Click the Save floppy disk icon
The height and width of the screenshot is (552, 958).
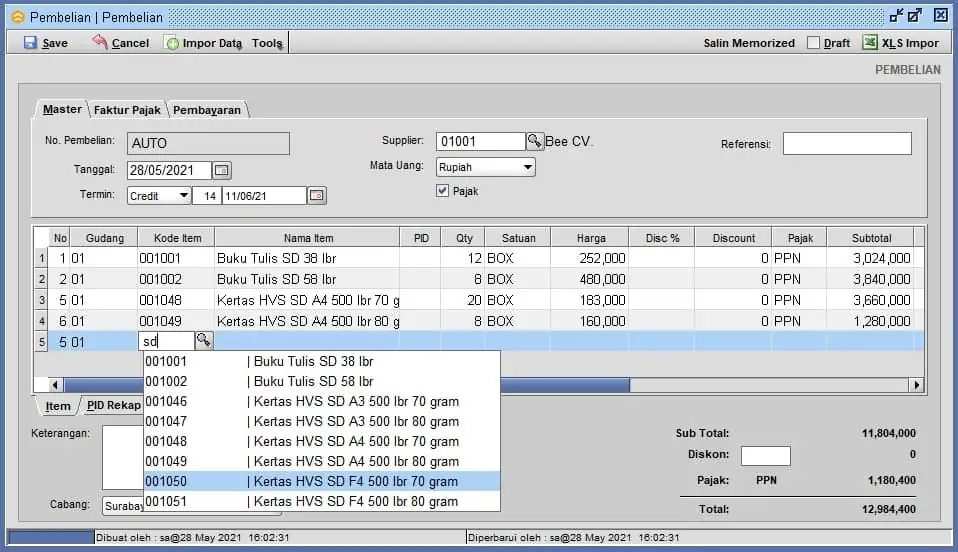[30, 43]
